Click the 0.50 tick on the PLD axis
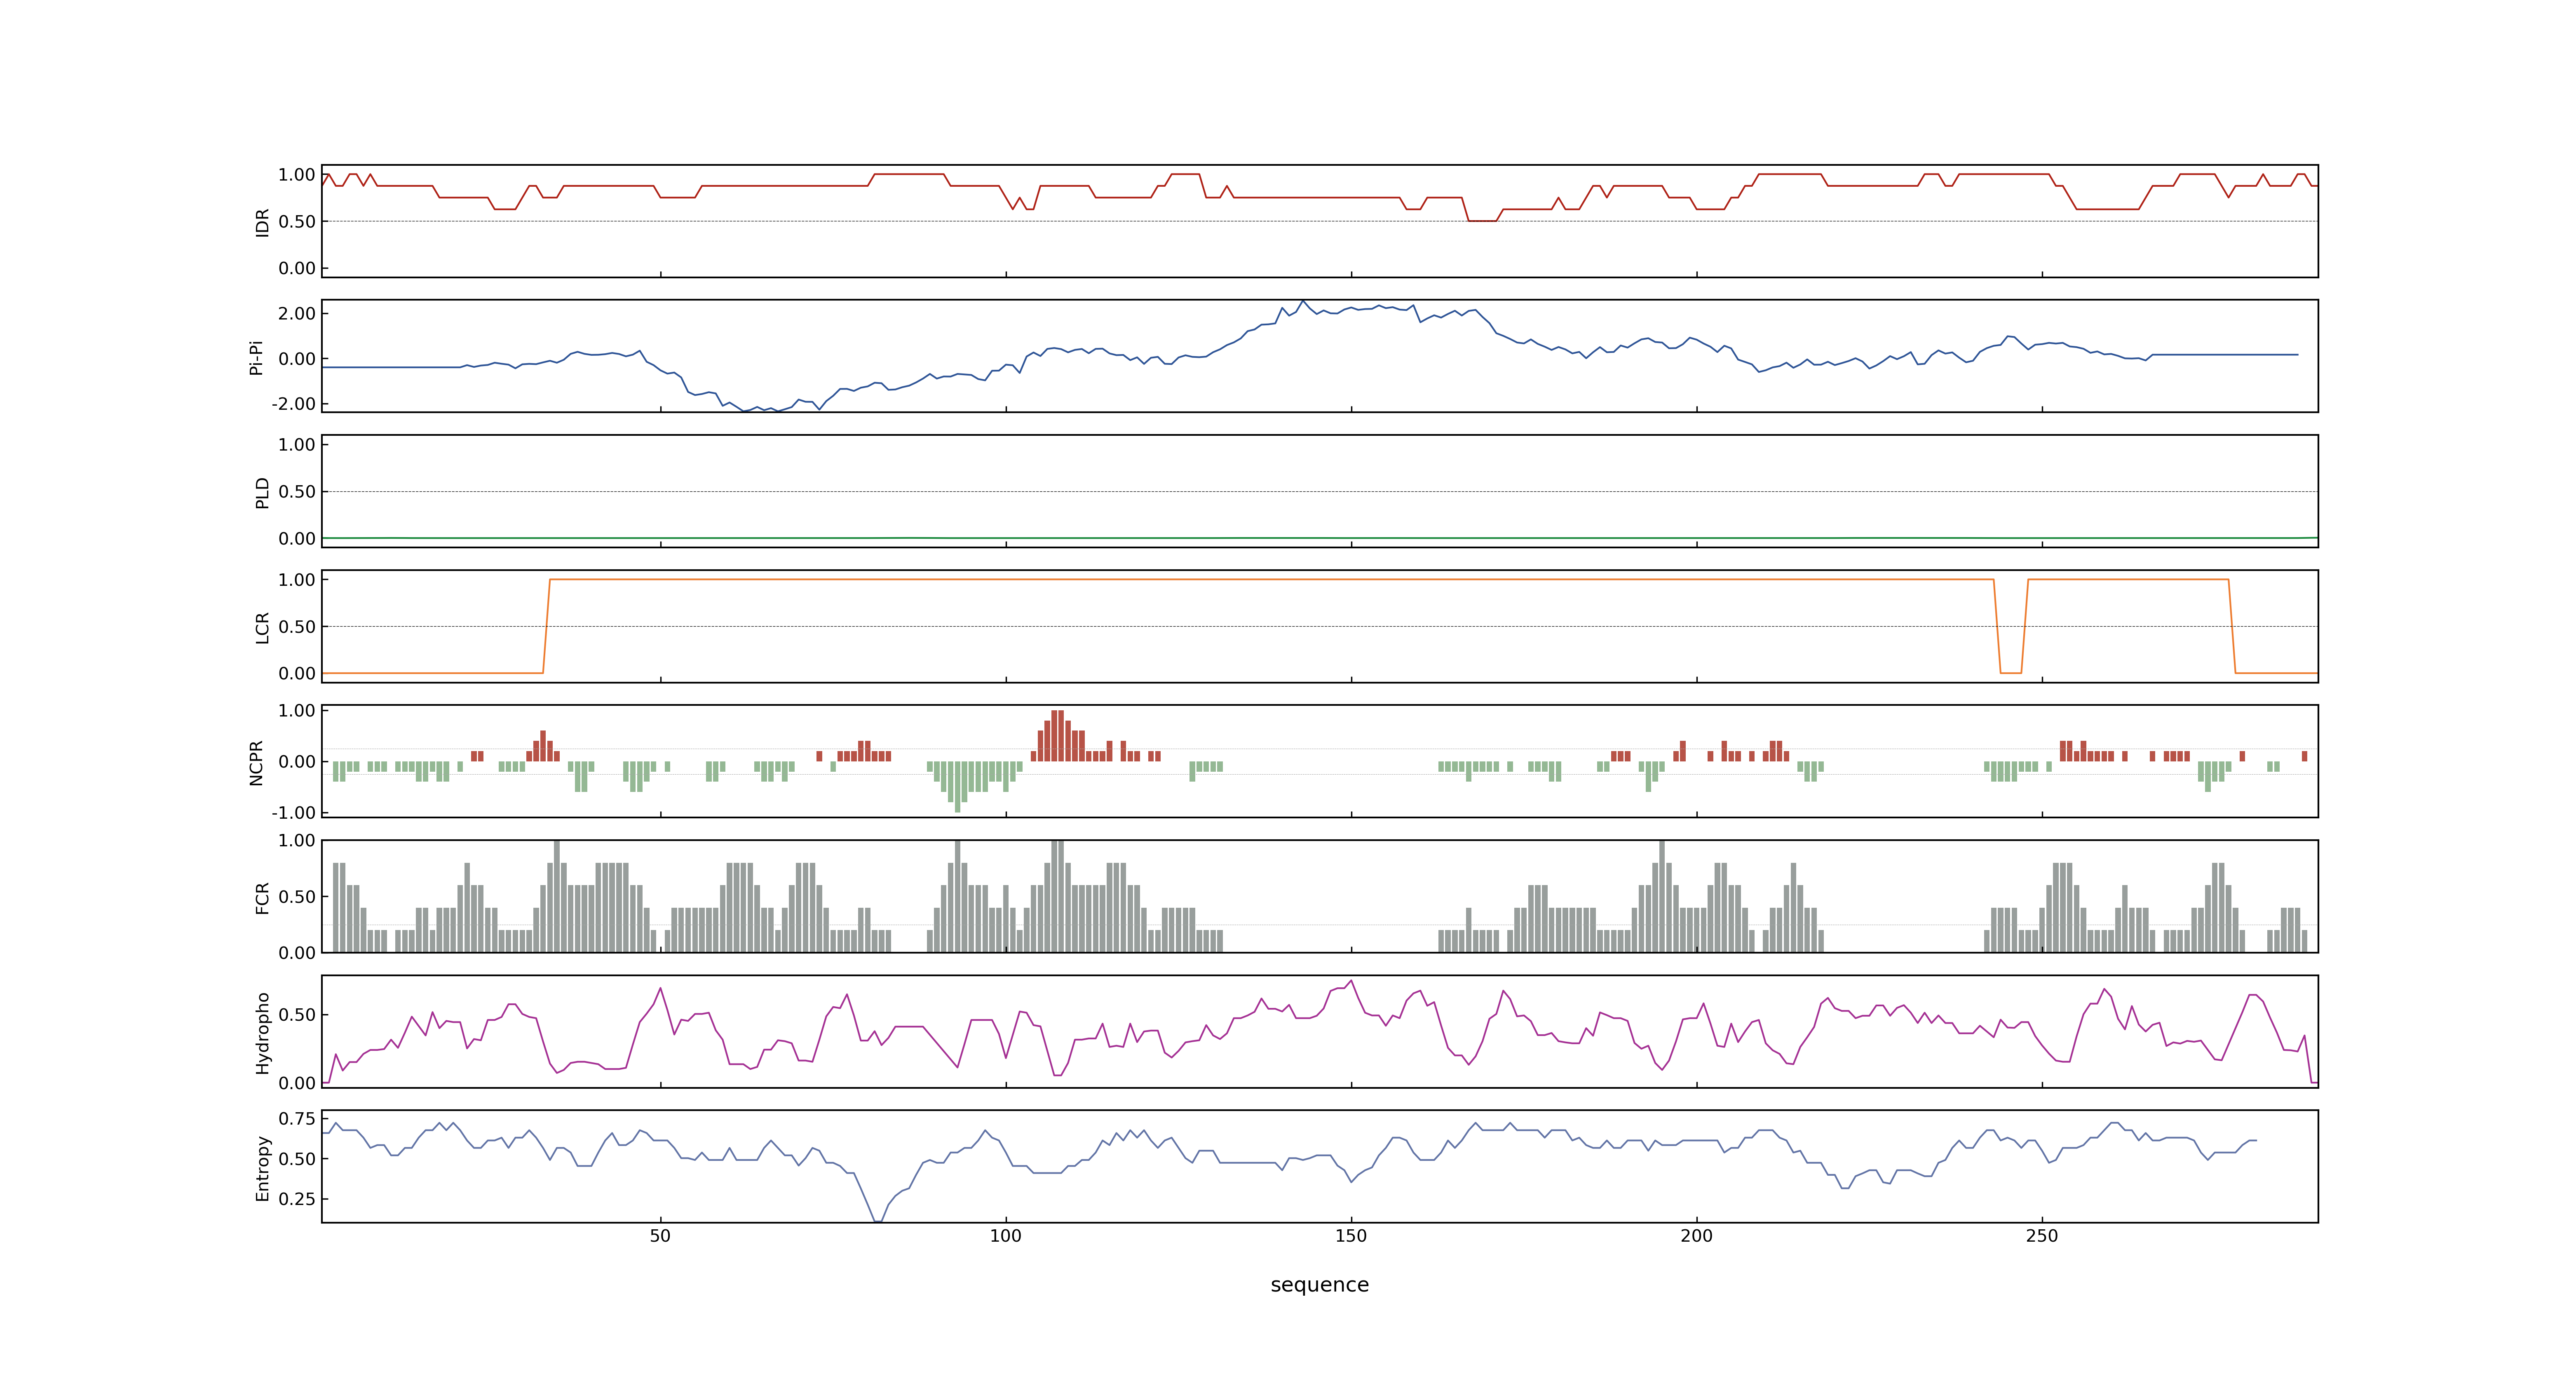 (297, 492)
